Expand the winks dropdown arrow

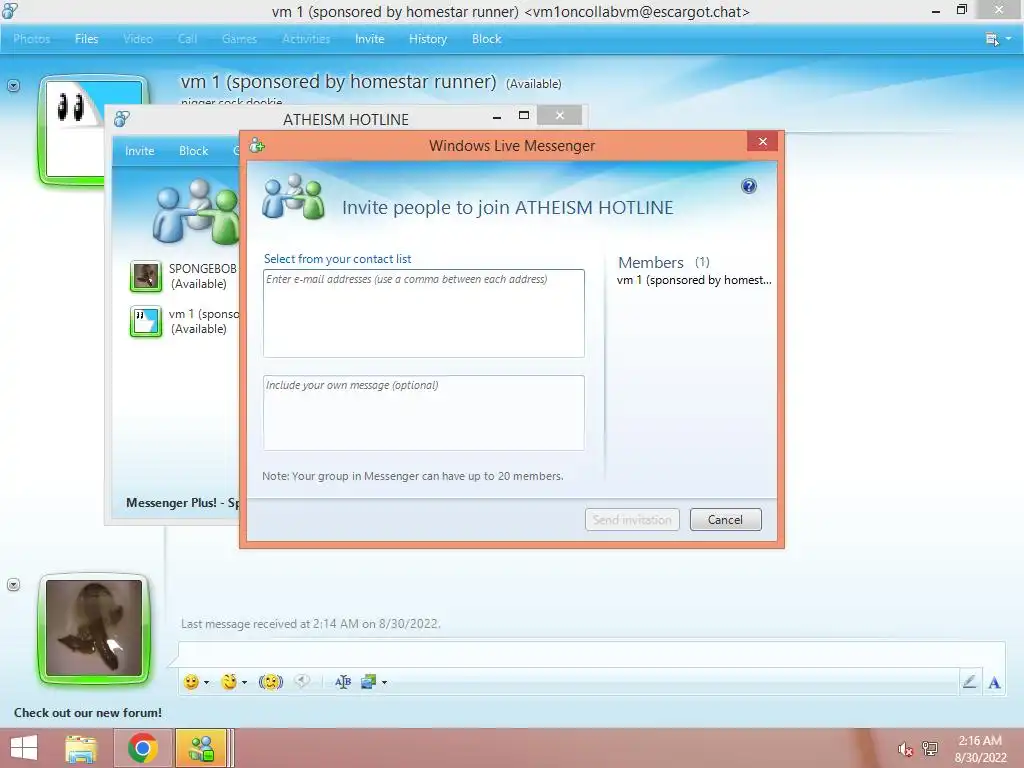click(244, 682)
